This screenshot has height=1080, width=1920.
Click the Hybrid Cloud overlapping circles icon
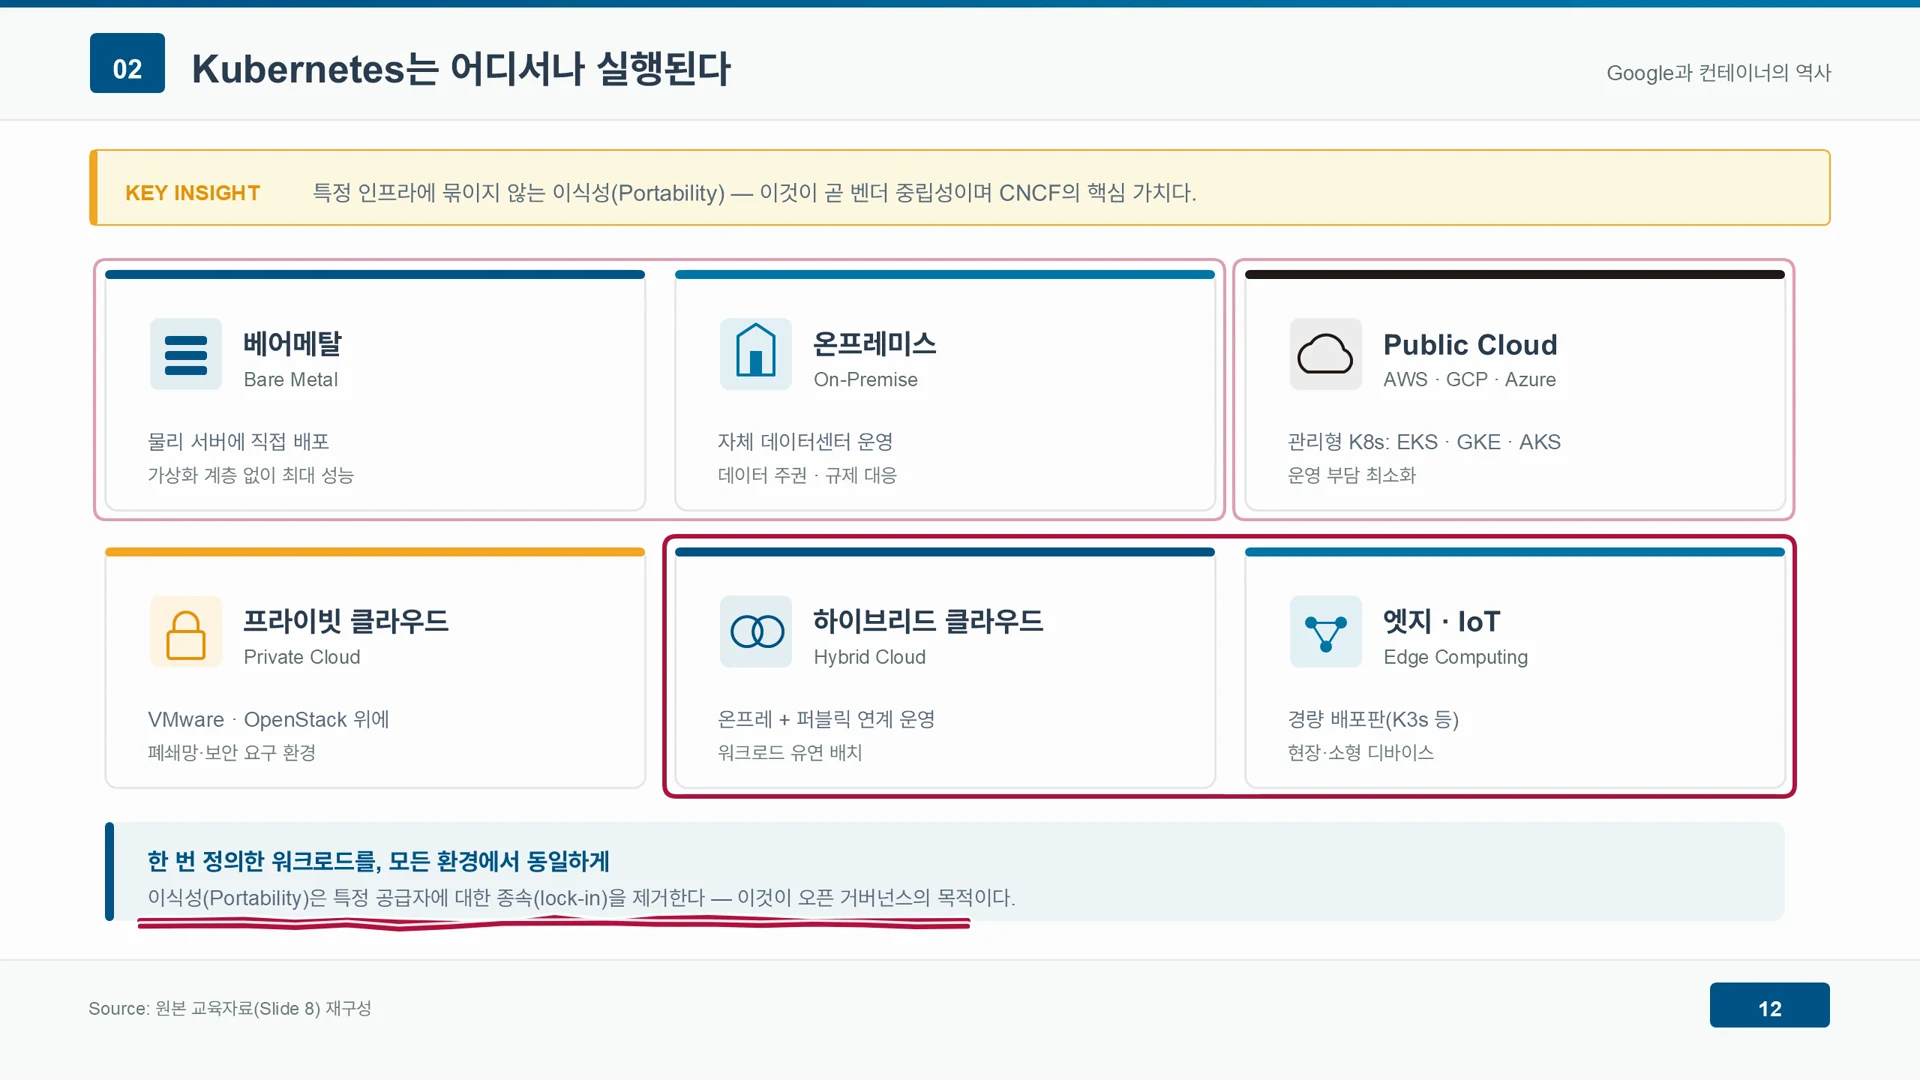pos(756,632)
